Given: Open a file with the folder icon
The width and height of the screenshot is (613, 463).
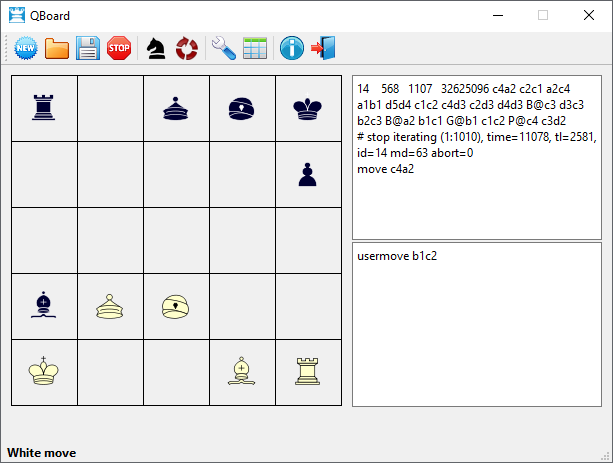Looking at the screenshot, I should coord(57,48).
